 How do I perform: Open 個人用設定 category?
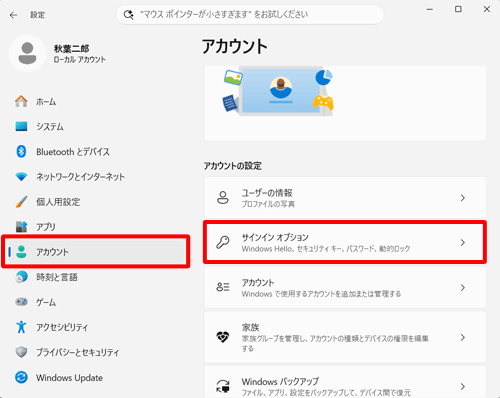(x=58, y=202)
